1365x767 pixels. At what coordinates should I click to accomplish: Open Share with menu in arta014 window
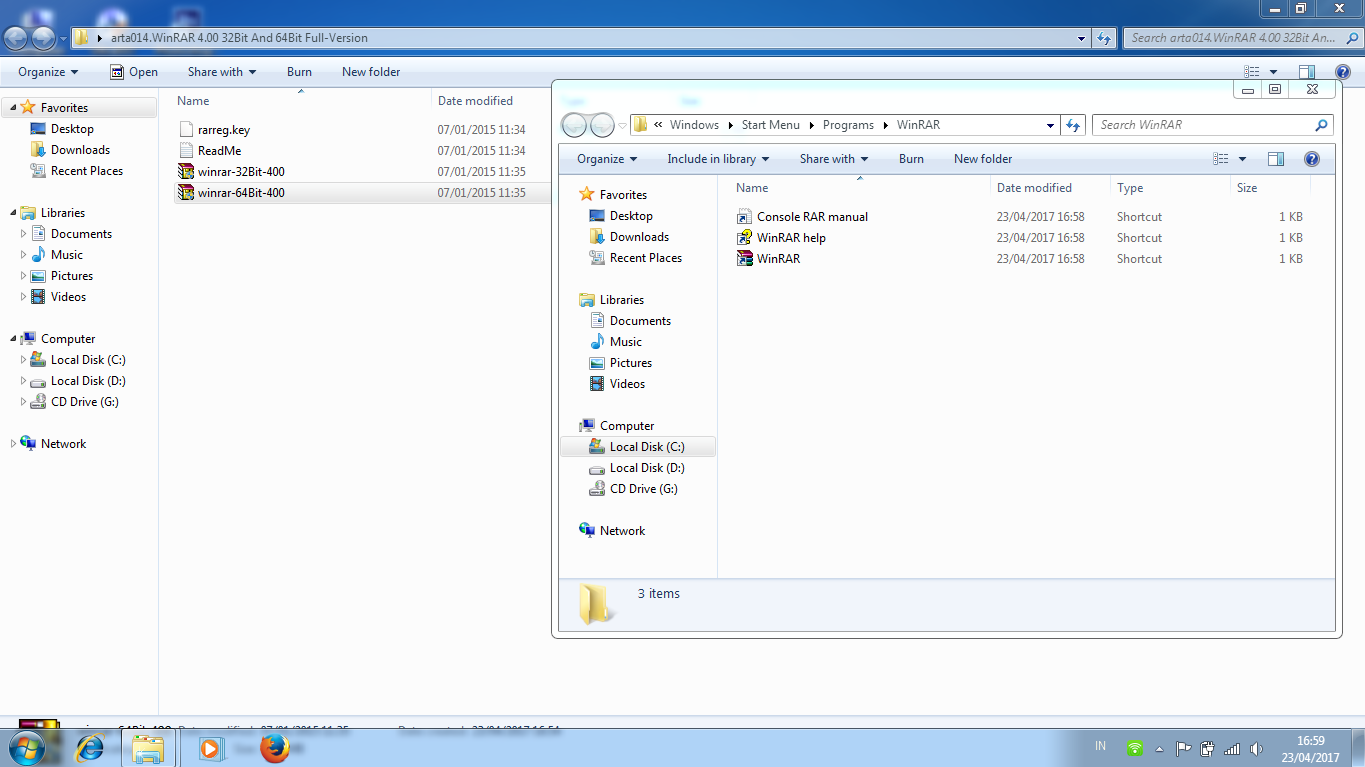tap(222, 72)
